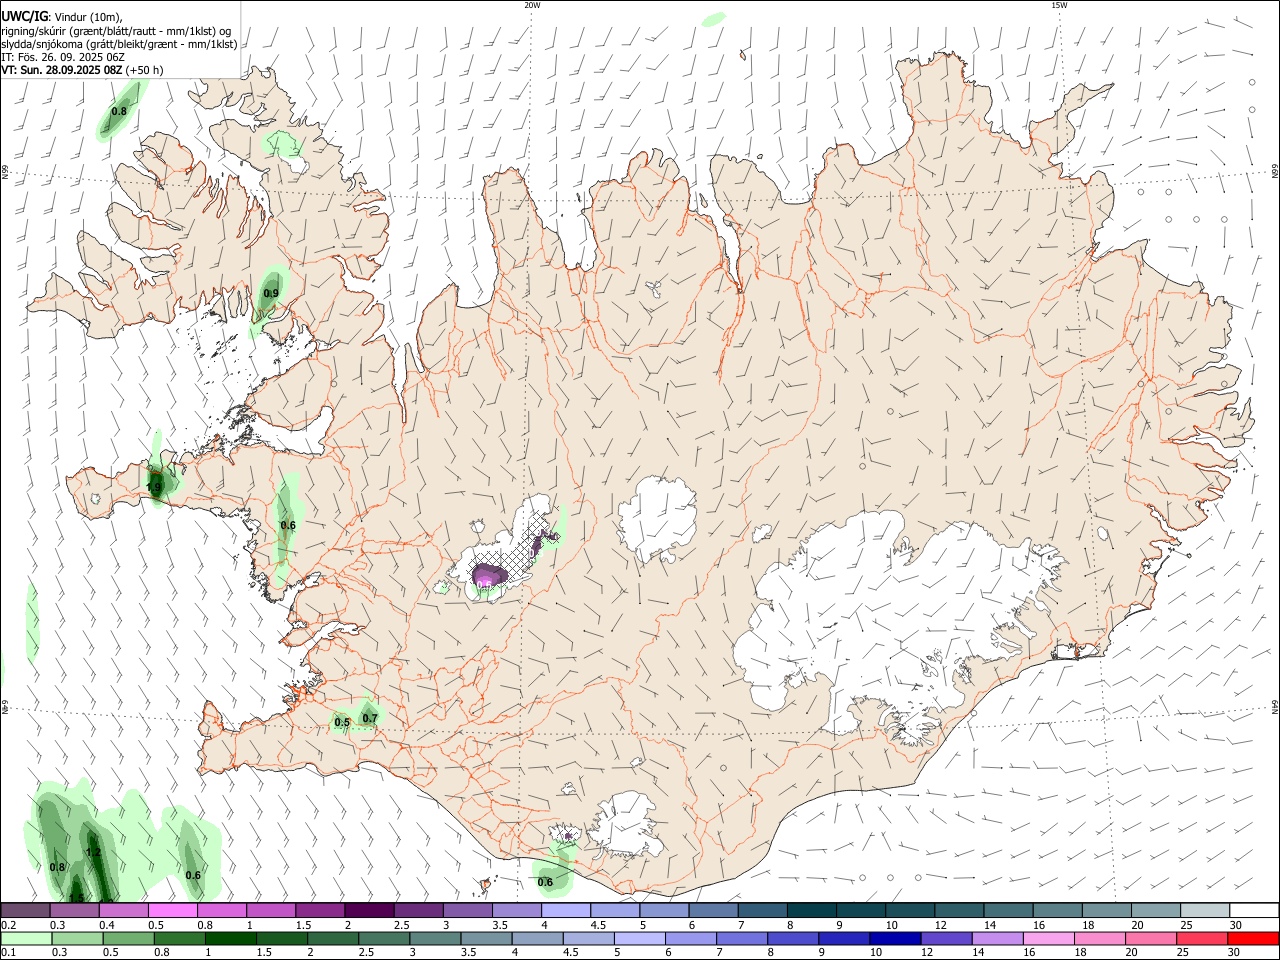Pick the darkest purple swatch labeled 2 in the upper legend row
1280x960 pixels.
(x=368, y=911)
